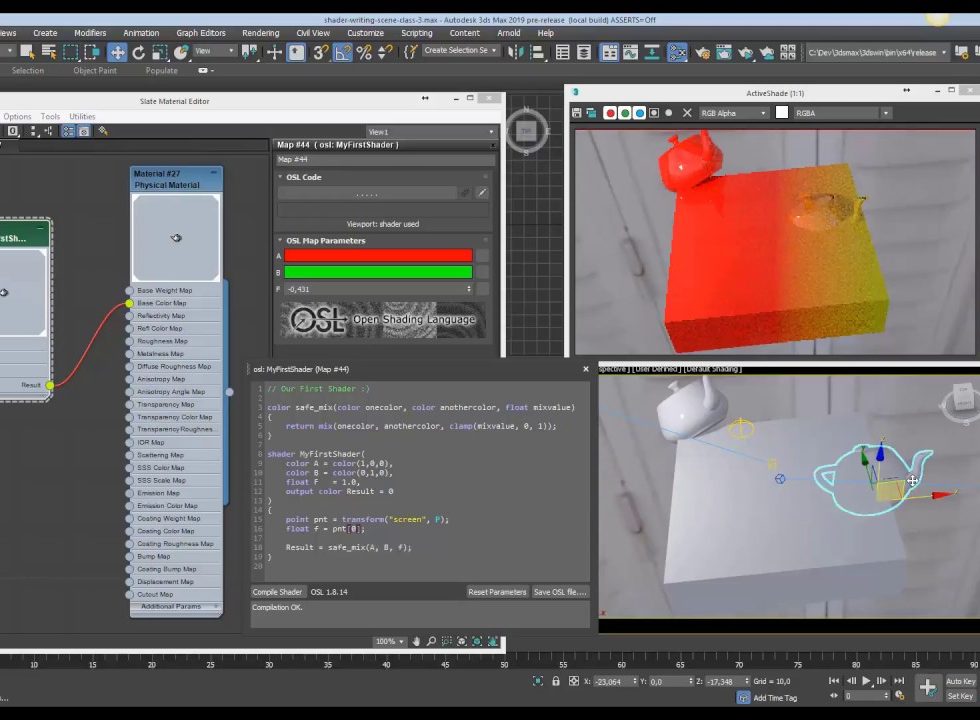Open the Curve Editor icon
Image resolution: width=980 pixels, height=720 pixels.
tap(630, 52)
